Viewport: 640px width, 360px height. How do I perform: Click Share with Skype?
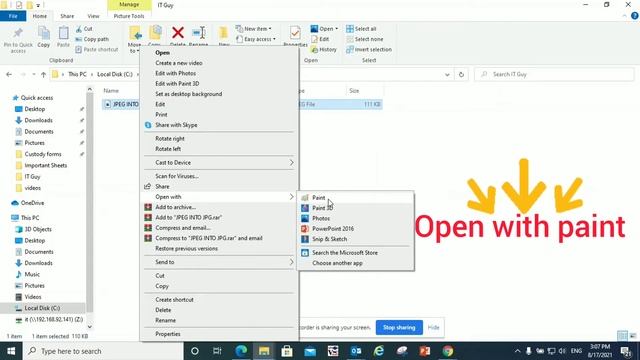pyautogui.click(x=219, y=125)
